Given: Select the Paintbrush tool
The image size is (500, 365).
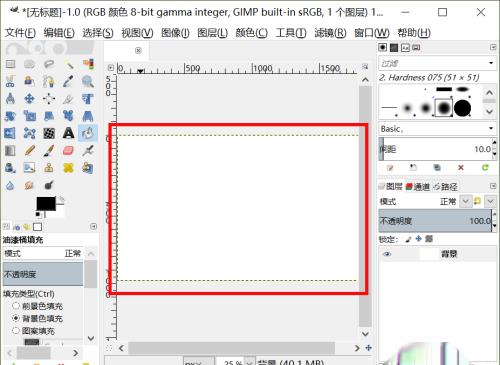Looking at the screenshot, I should coord(49,150).
